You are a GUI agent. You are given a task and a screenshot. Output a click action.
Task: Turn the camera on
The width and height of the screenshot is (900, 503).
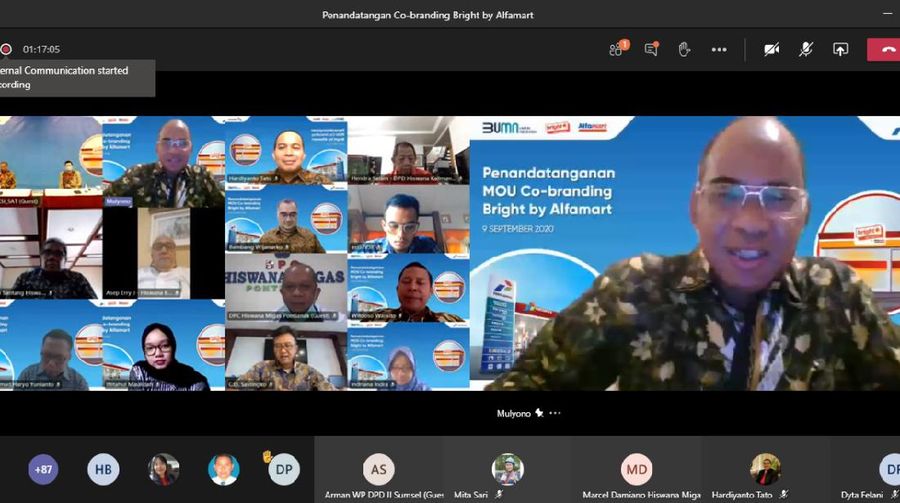point(771,49)
